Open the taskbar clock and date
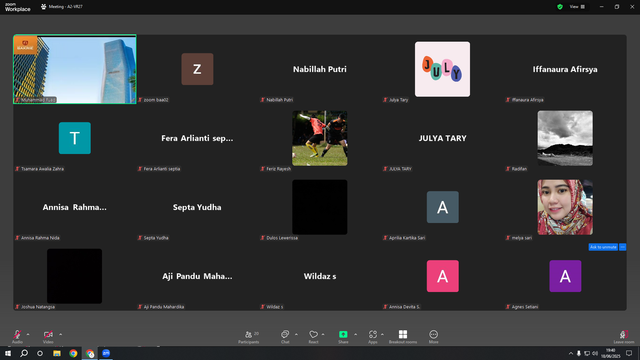 click(x=611, y=353)
